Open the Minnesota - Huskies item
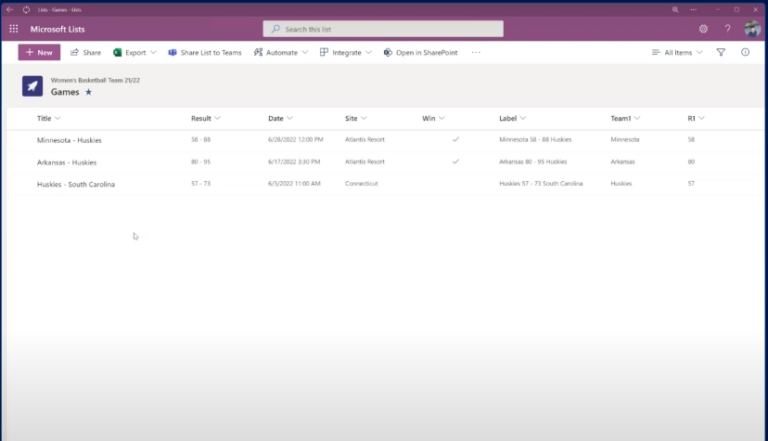Image resolution: width=768 pixels, height=441 pixels. point(70,140)
